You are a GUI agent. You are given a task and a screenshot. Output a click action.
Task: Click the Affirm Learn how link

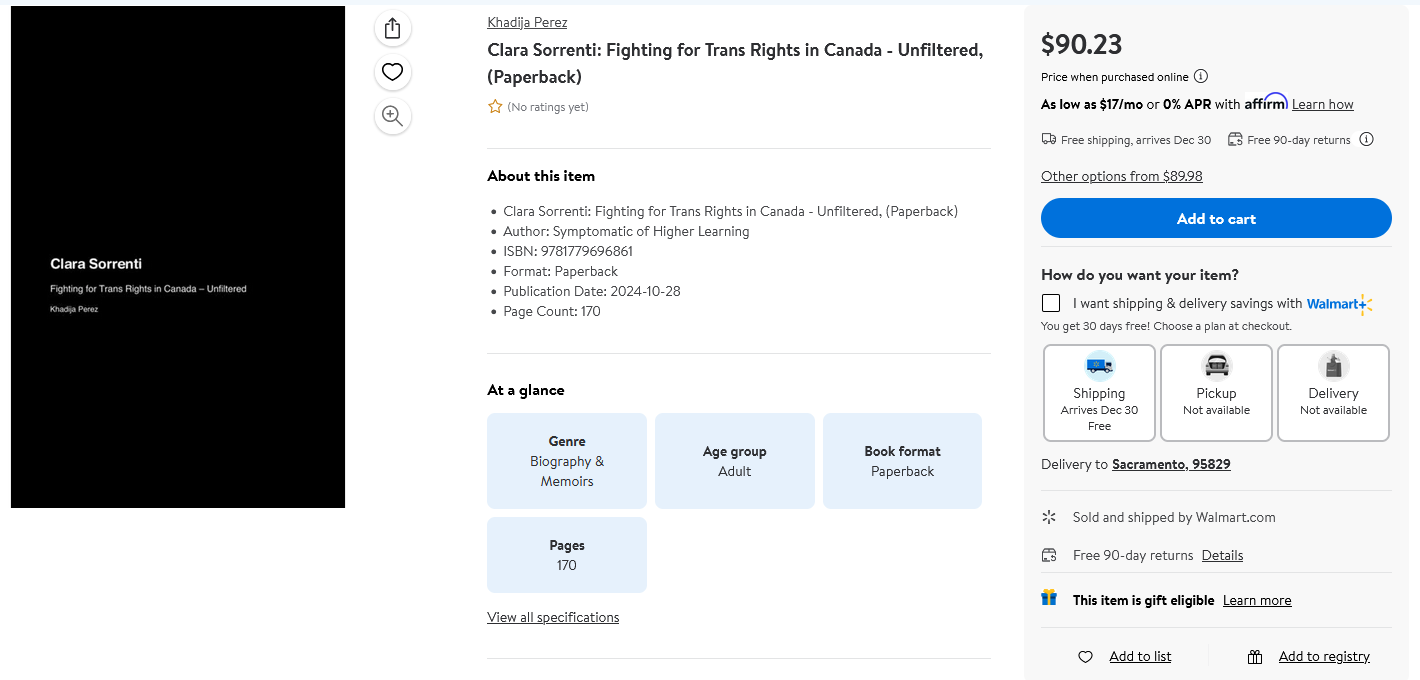[x=1322, y=104]
